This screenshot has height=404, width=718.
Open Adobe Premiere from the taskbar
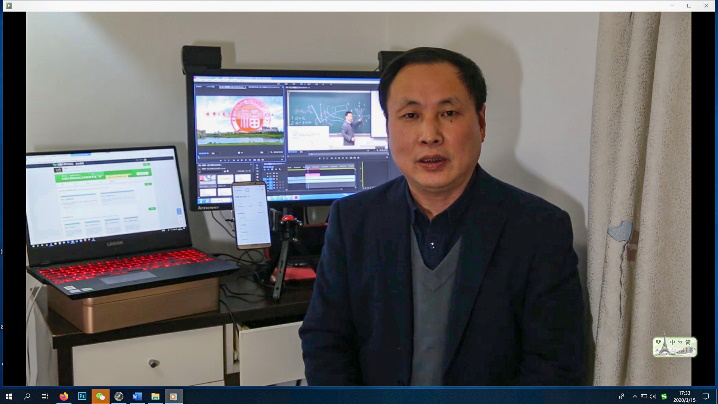82,396
